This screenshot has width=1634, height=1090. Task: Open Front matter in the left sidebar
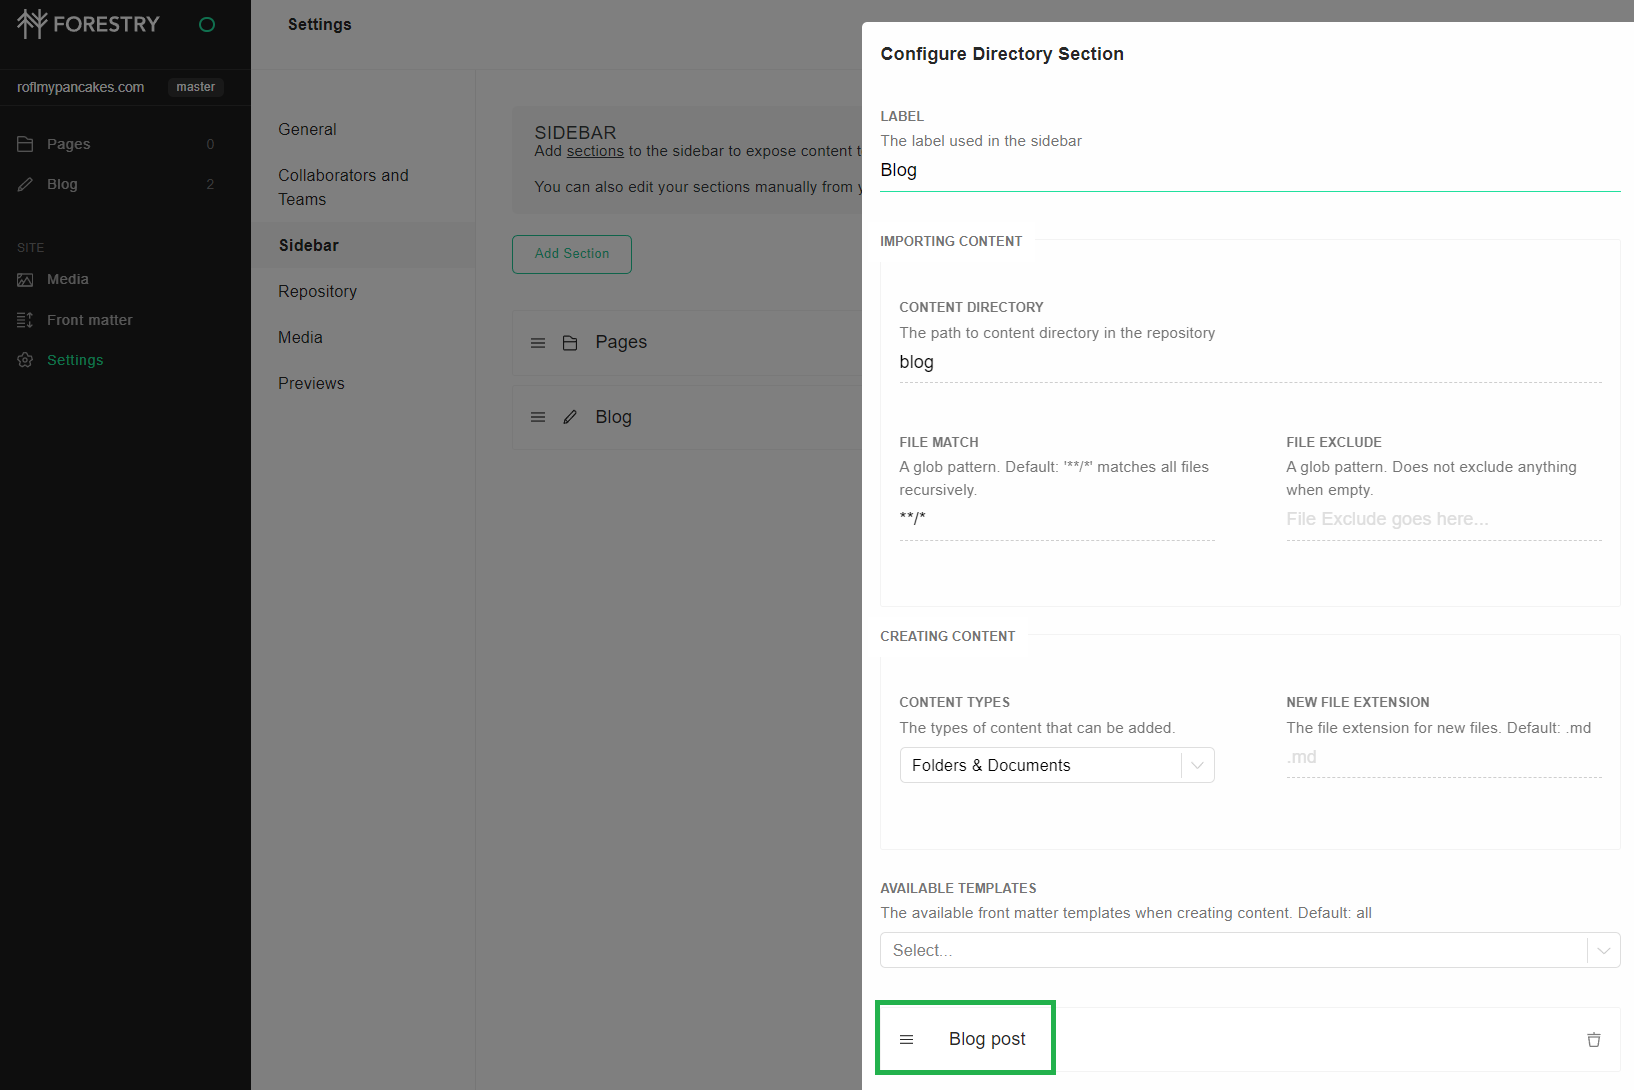[89, 320]
